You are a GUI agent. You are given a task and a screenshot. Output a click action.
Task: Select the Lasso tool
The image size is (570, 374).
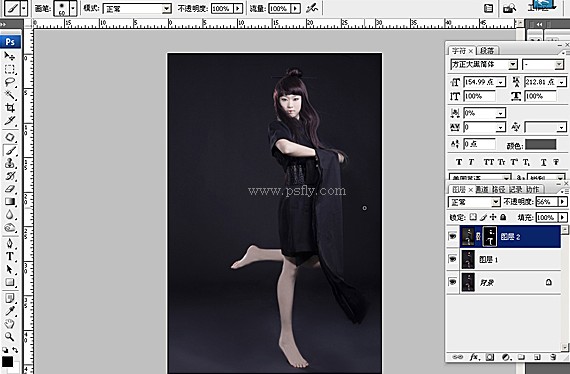(10, 83)
